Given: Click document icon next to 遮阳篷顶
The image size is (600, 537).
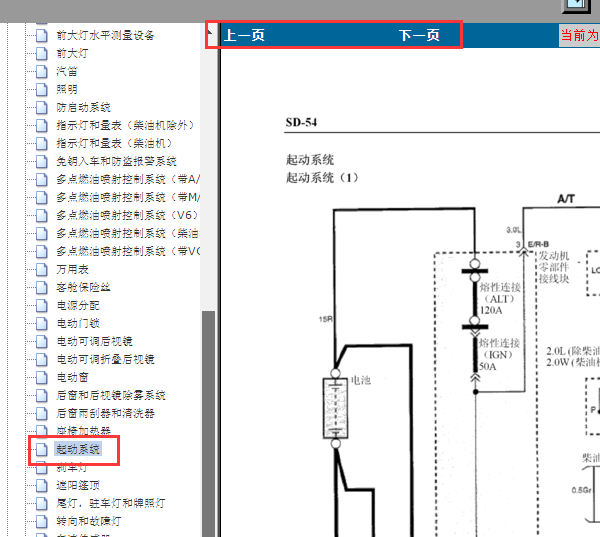Looking at the screenshot, I should click(x=42, y=485).
